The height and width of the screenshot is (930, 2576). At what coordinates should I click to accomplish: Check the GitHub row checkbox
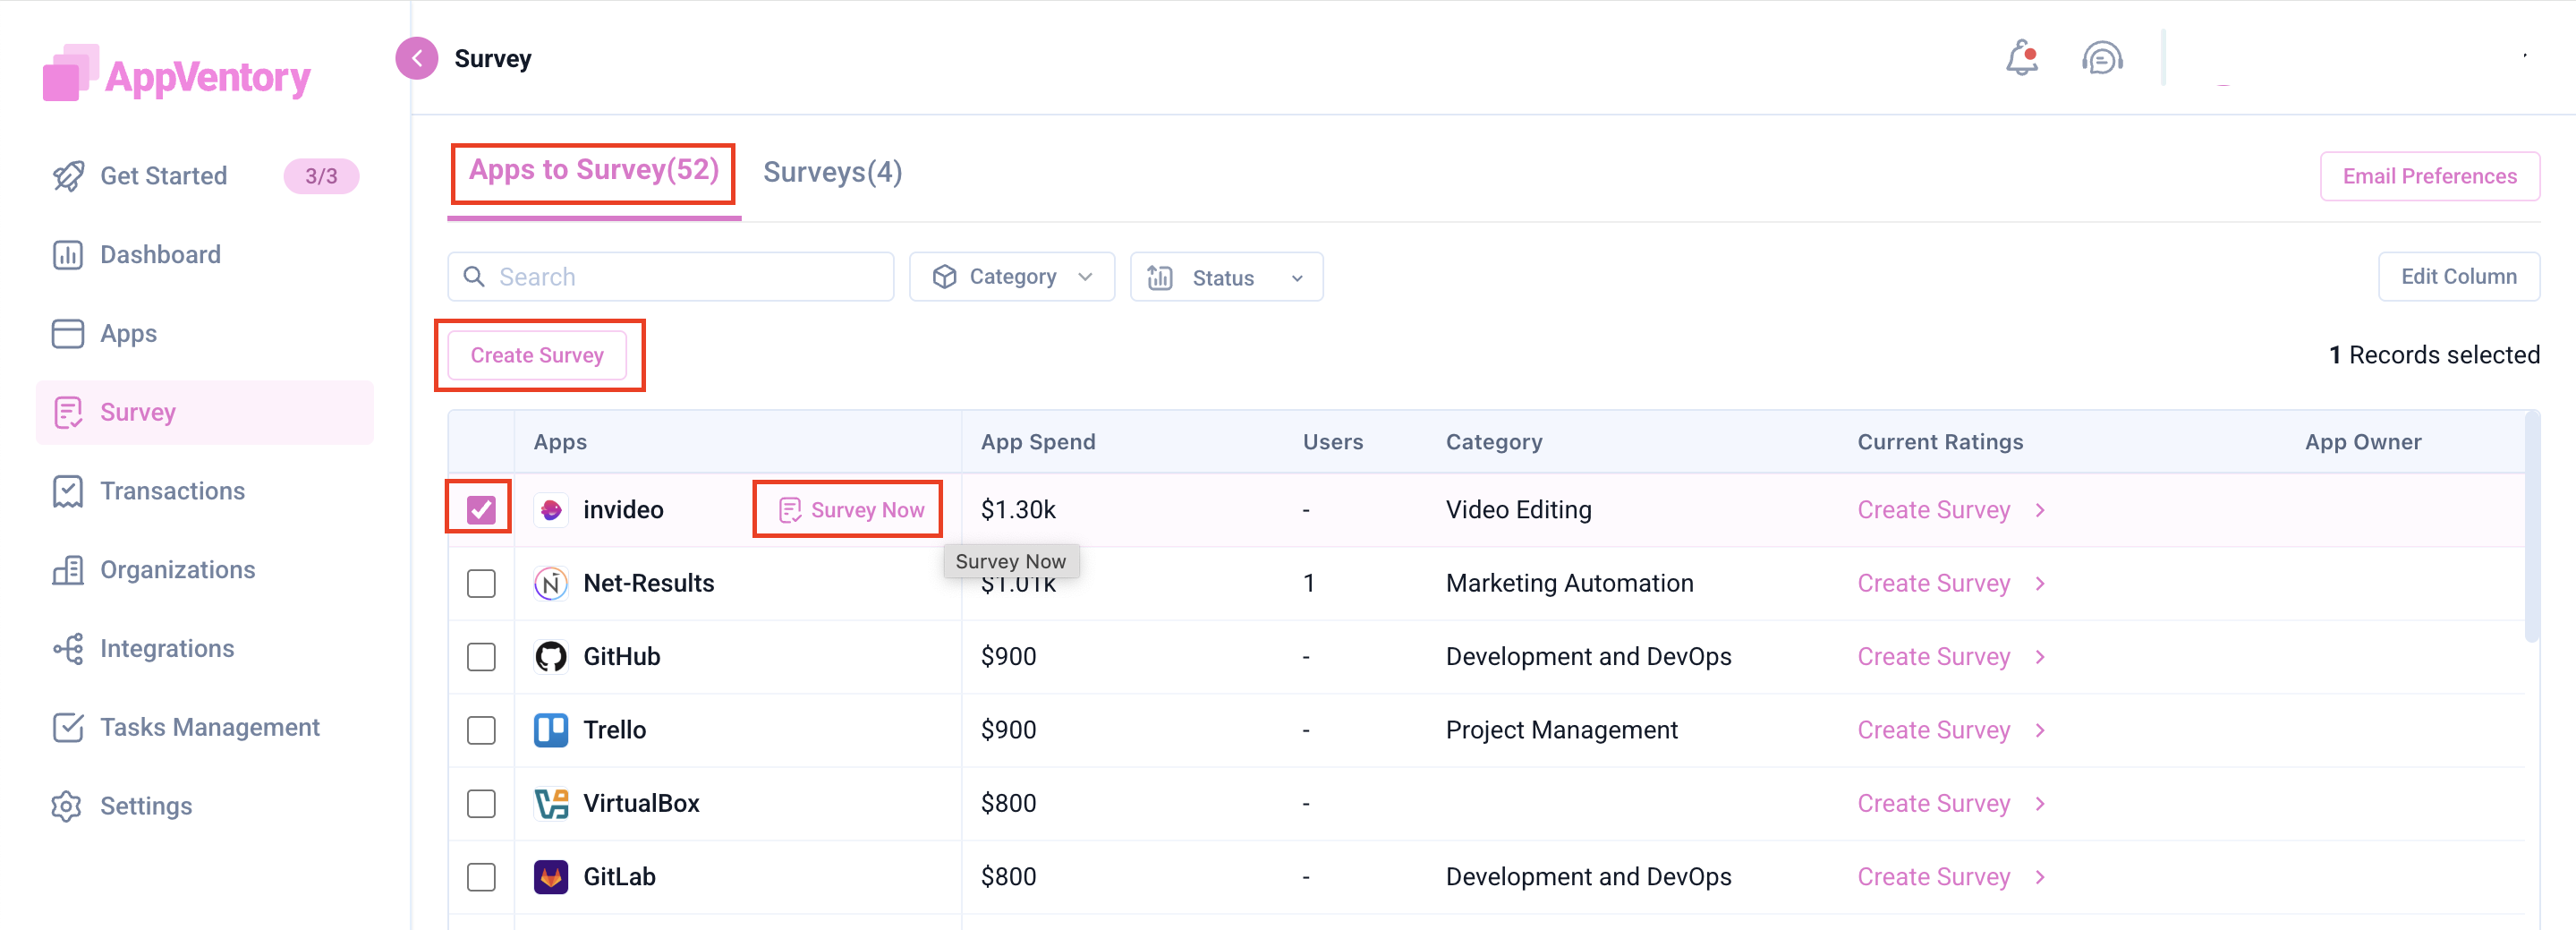481,657
